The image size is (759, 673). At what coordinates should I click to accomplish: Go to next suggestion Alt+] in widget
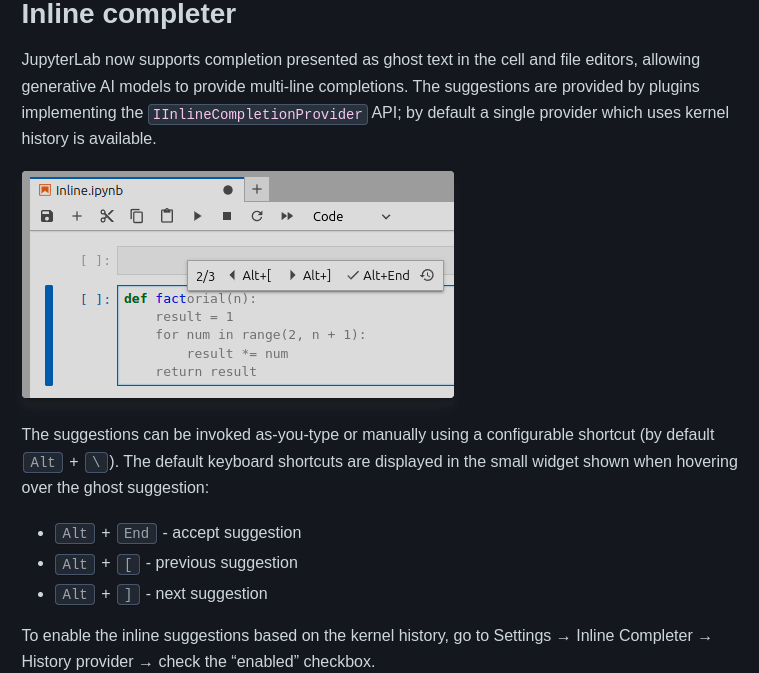click(x=310, y=275)
